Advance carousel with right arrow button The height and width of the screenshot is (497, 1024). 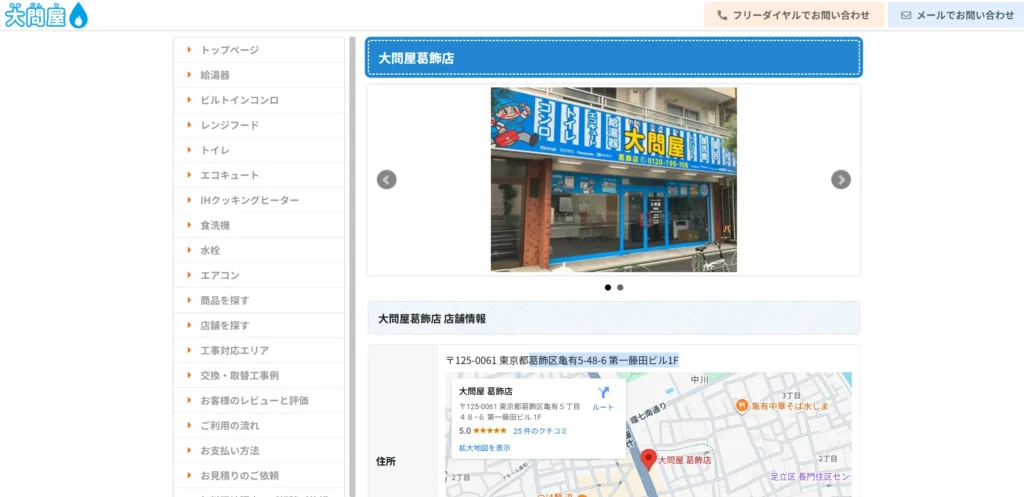pyautogui.click(x=841, y=180)
